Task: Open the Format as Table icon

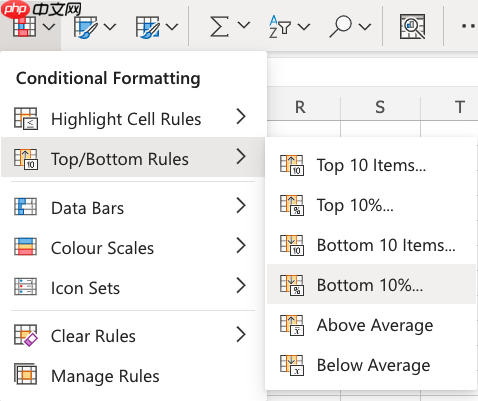Action: tap(85, 27)
